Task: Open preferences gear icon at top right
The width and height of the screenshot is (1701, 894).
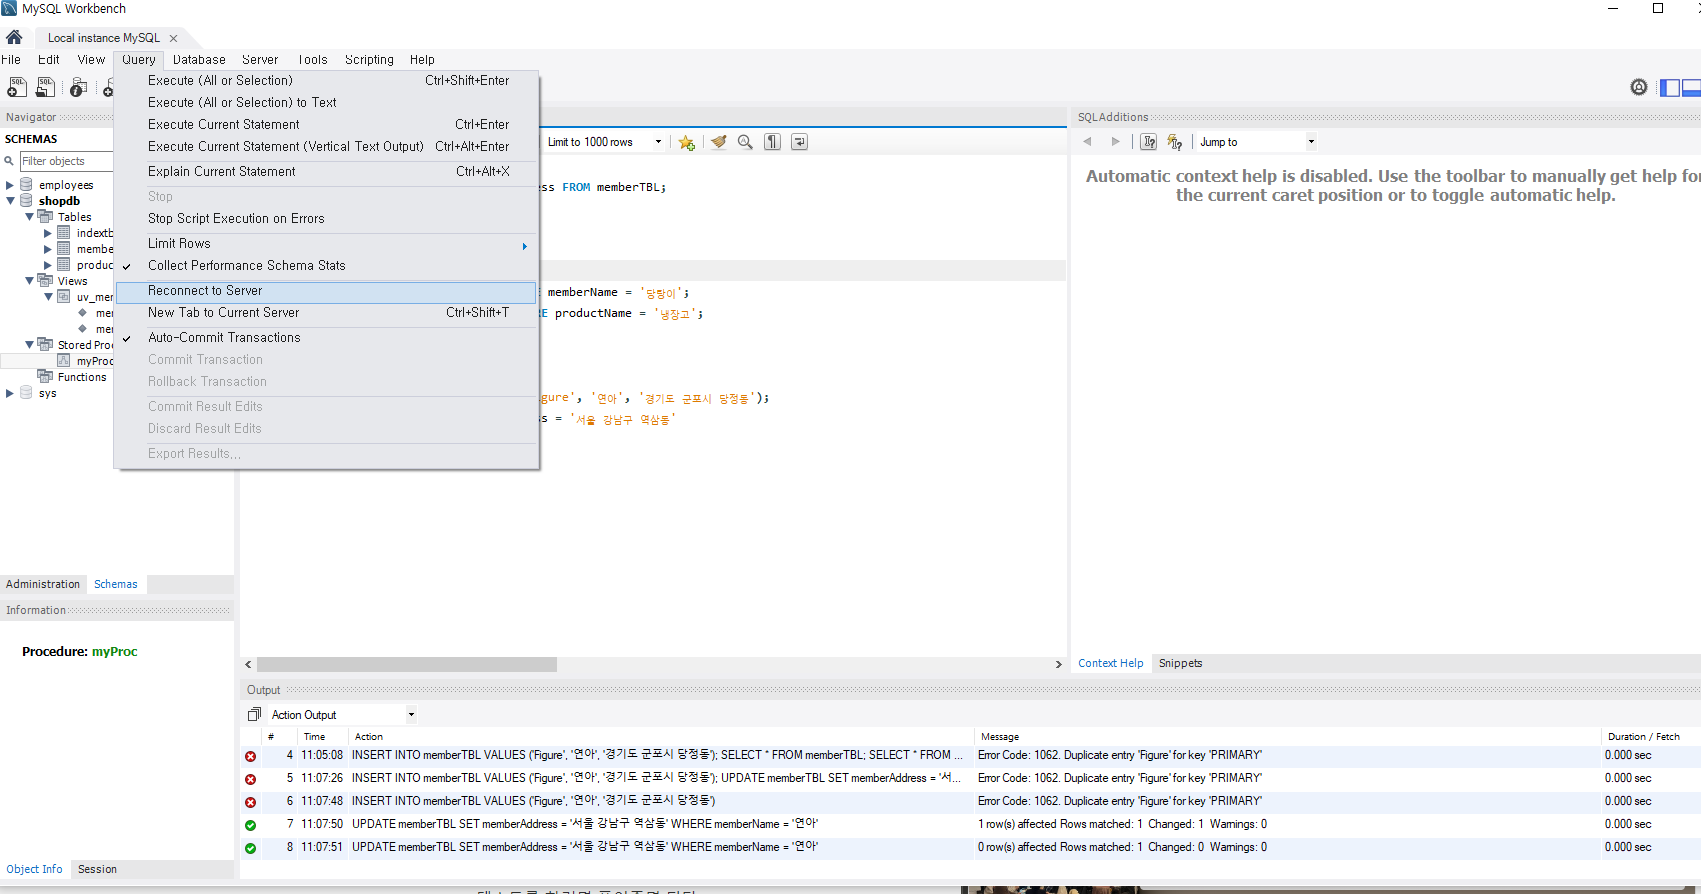Action: click(x=1638, y=87)
